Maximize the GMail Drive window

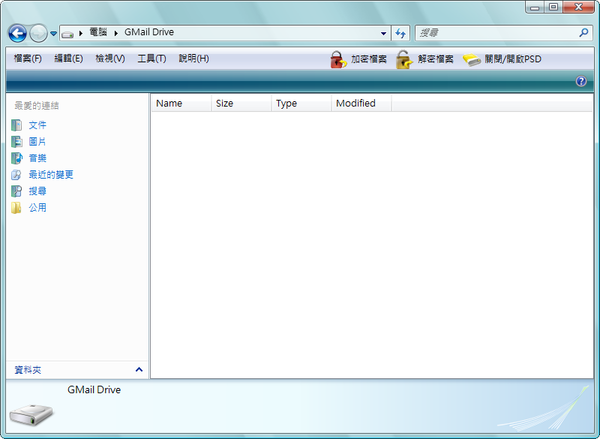553,7
